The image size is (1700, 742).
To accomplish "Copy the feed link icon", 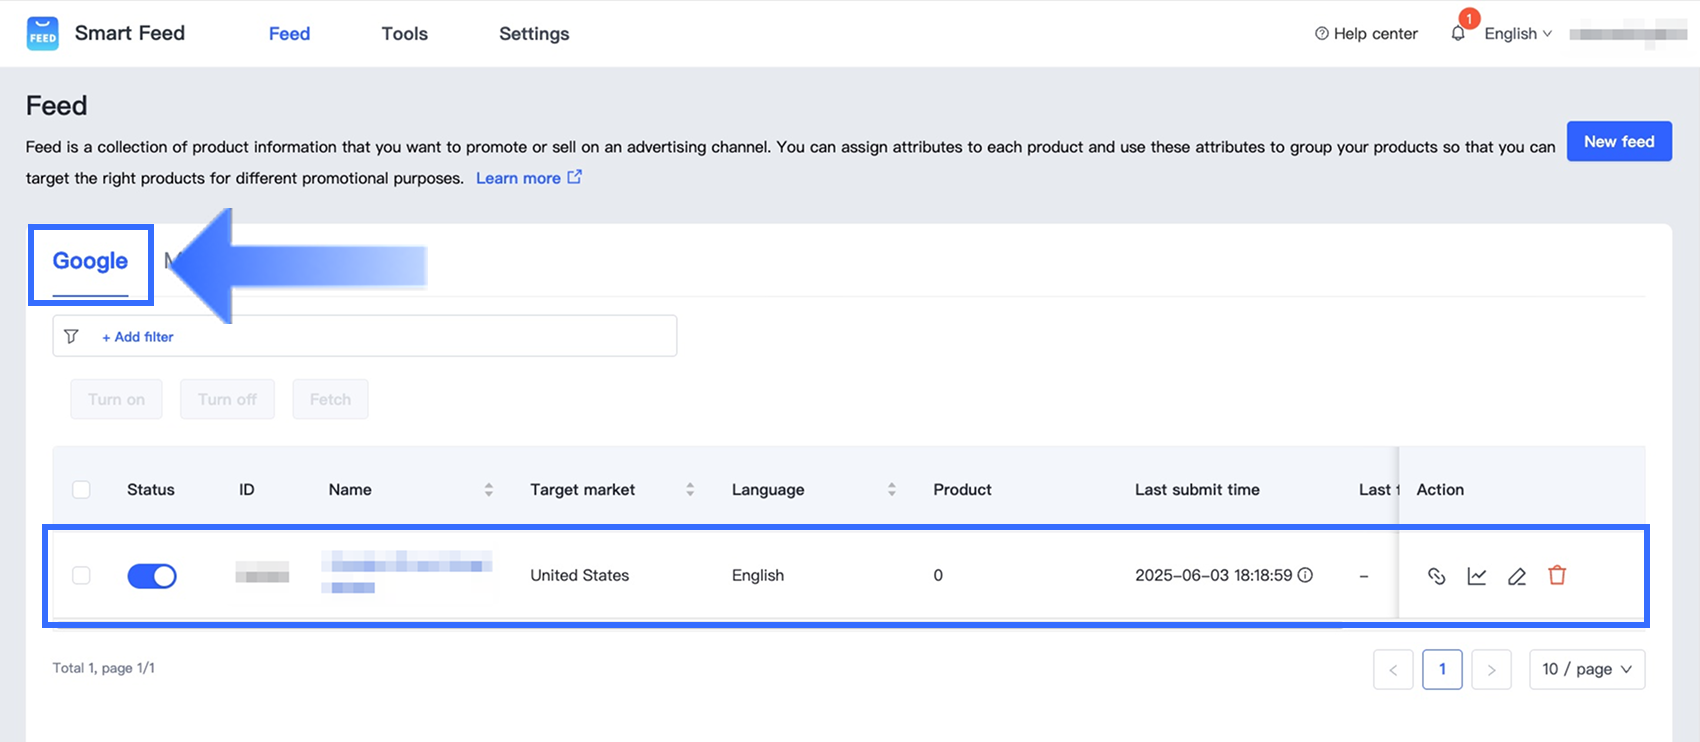I will [1436, 576].
